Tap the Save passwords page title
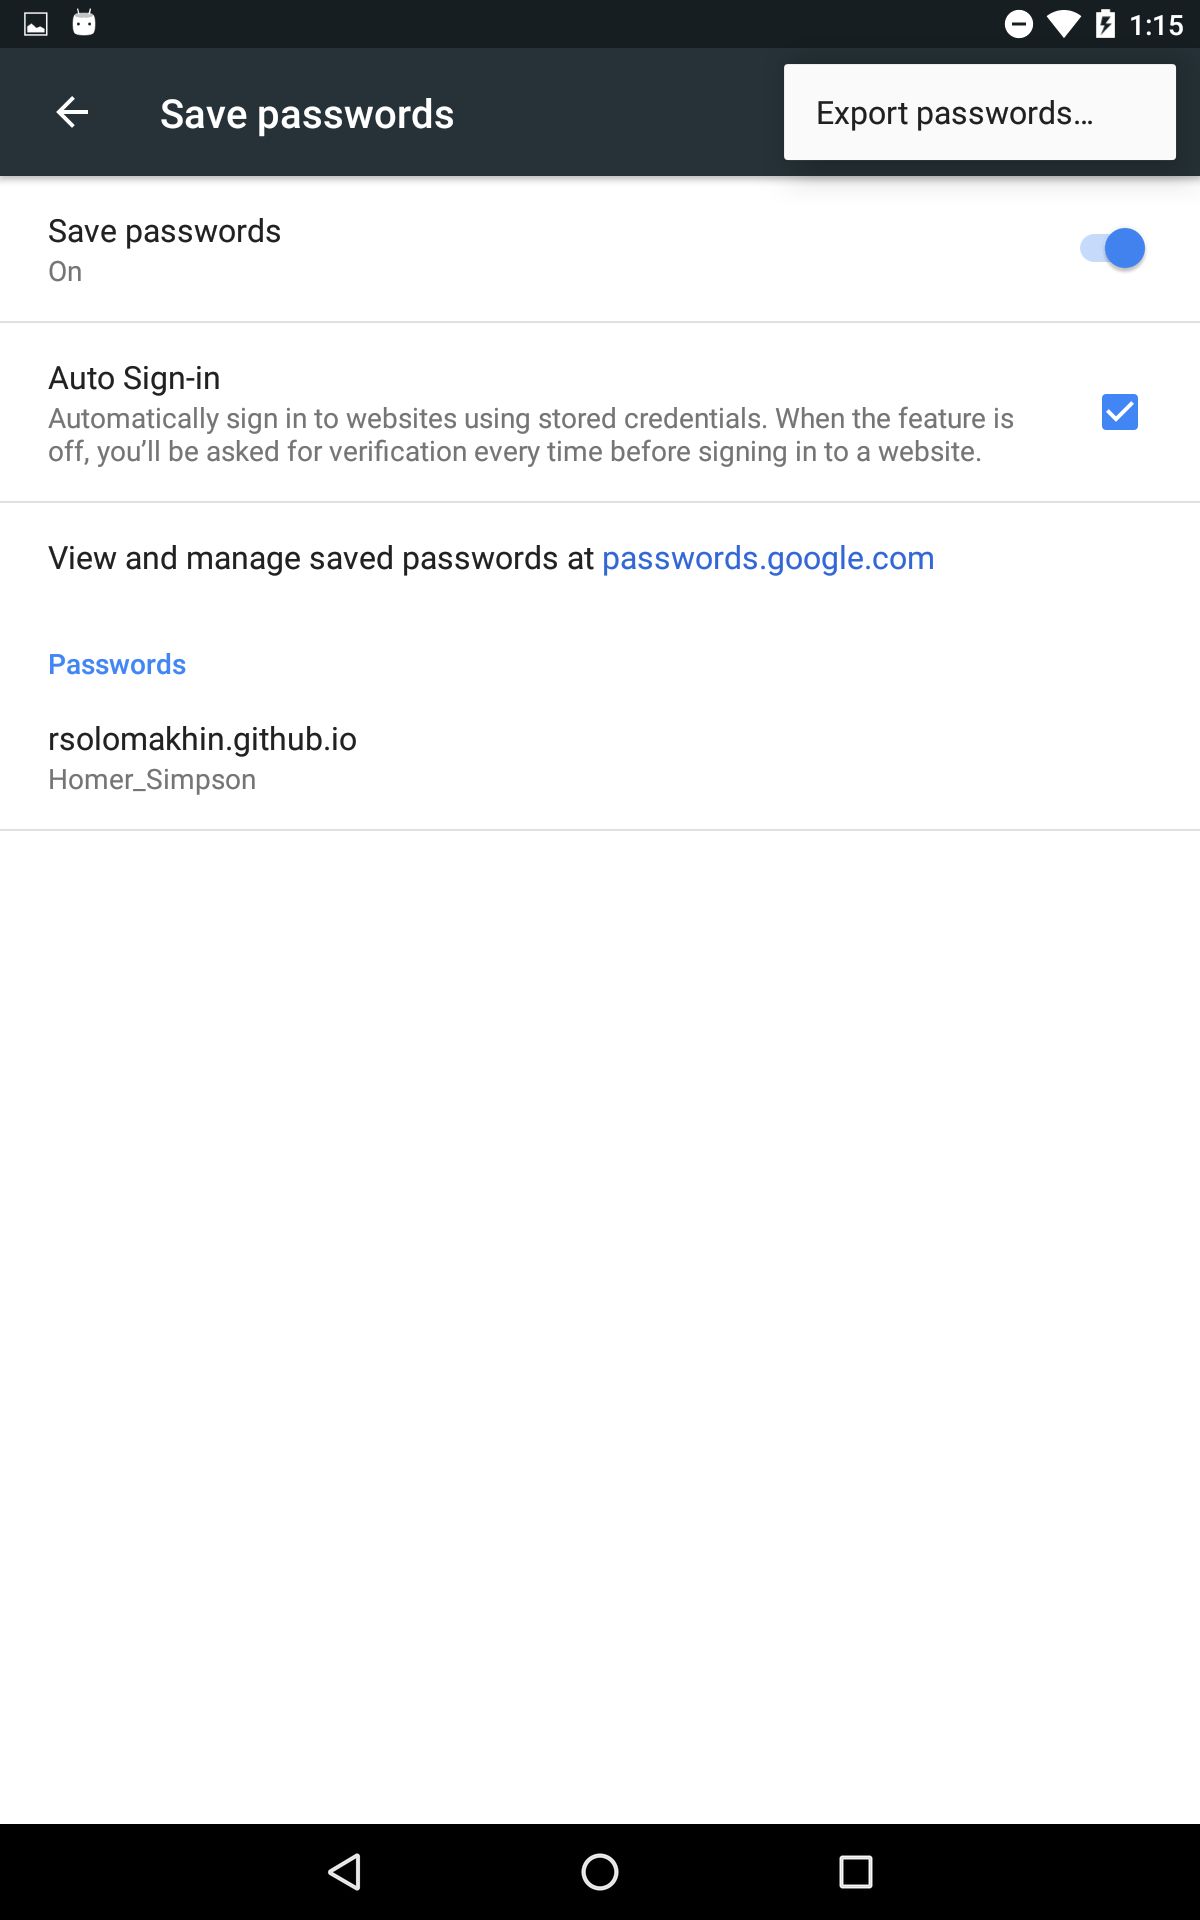 tap(307, 114)
